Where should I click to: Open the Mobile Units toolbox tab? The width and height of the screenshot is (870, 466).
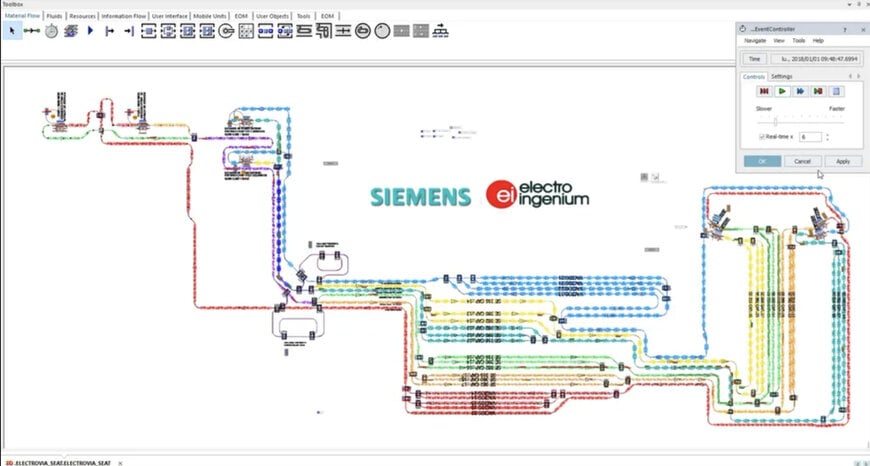[x=210, y=16]
